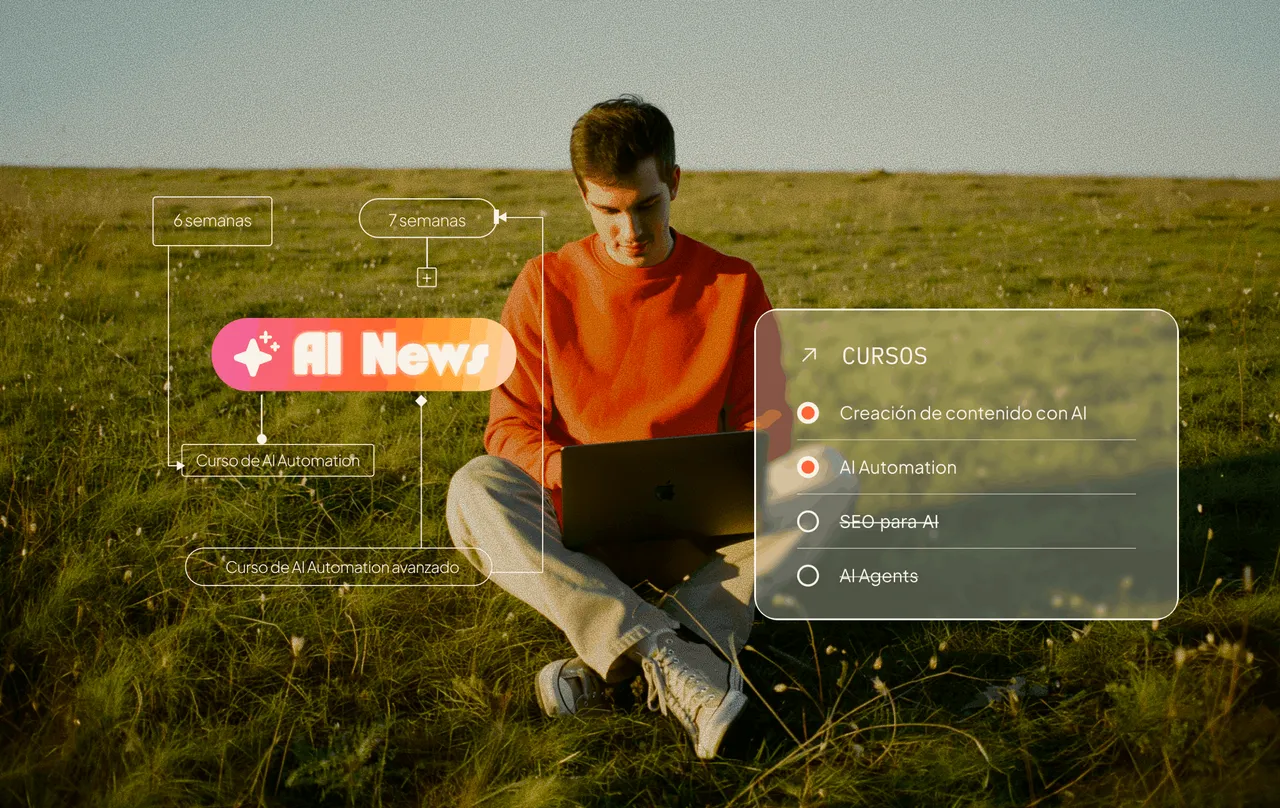The image size is (1280, 808).
Task: Toggle the 'AI Automation' radio button
Action: click(x=808, y=467)
